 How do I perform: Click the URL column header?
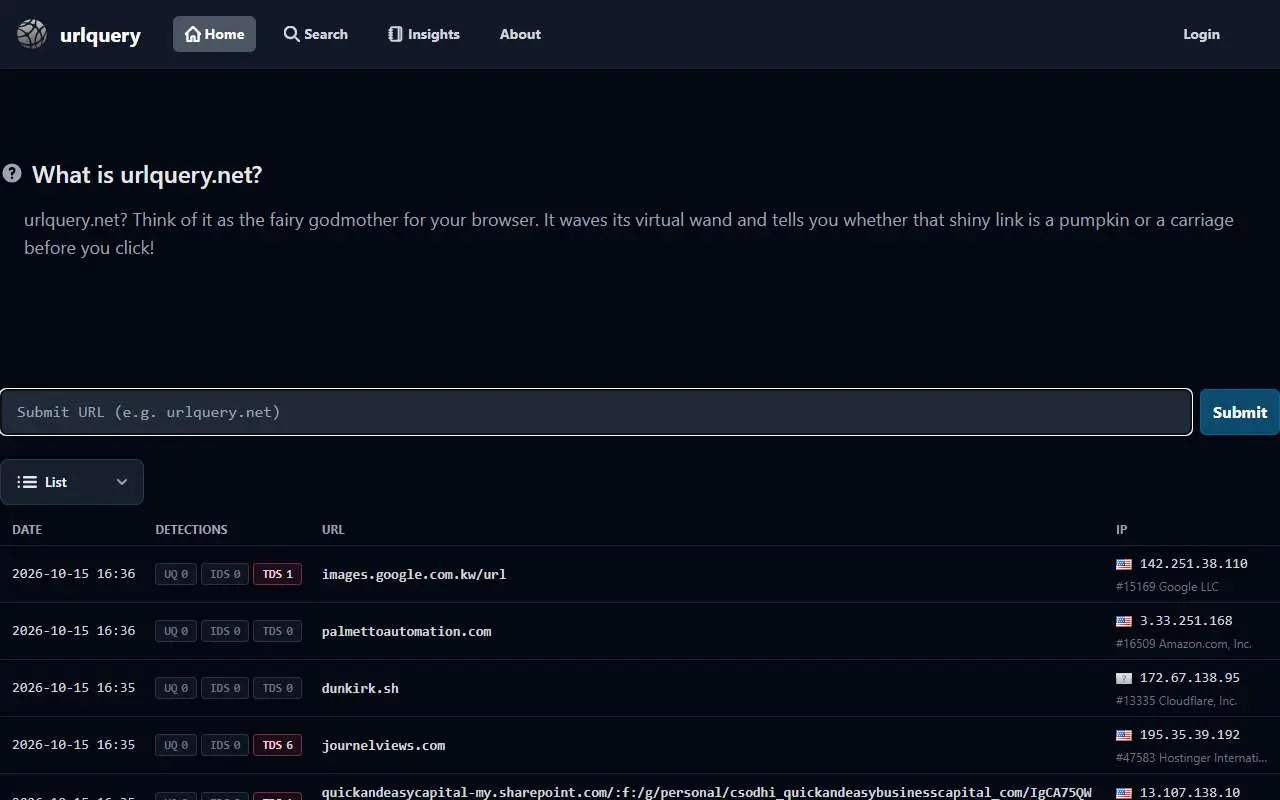(333, 530)
